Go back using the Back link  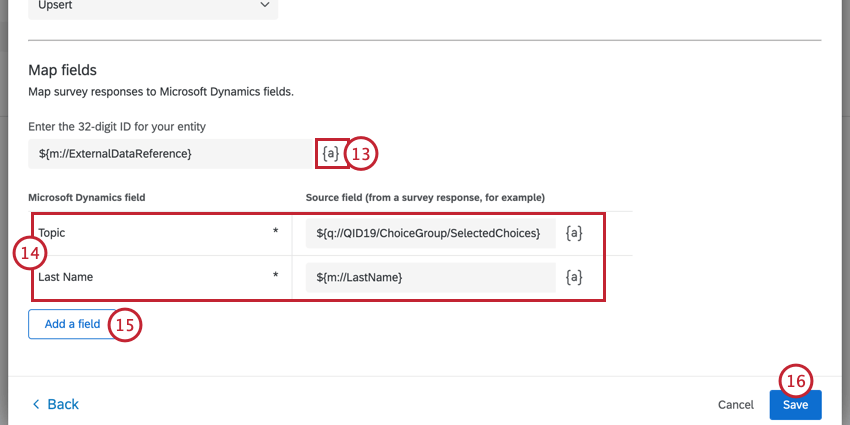(x=62, y=404)
